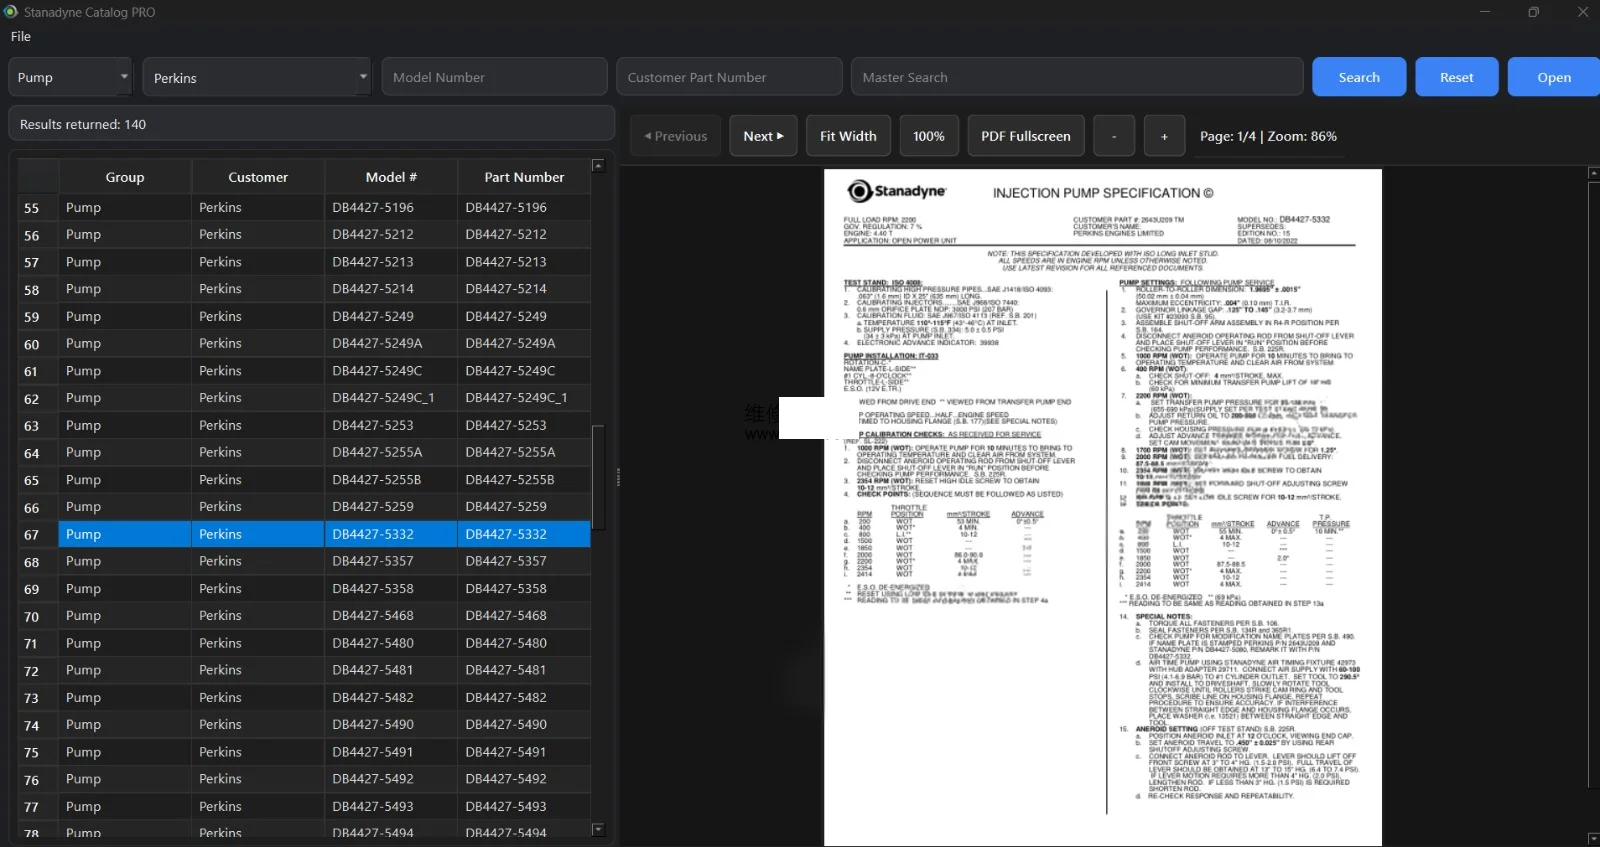Select row number 60 header
1600x847 pixels.
38,345
